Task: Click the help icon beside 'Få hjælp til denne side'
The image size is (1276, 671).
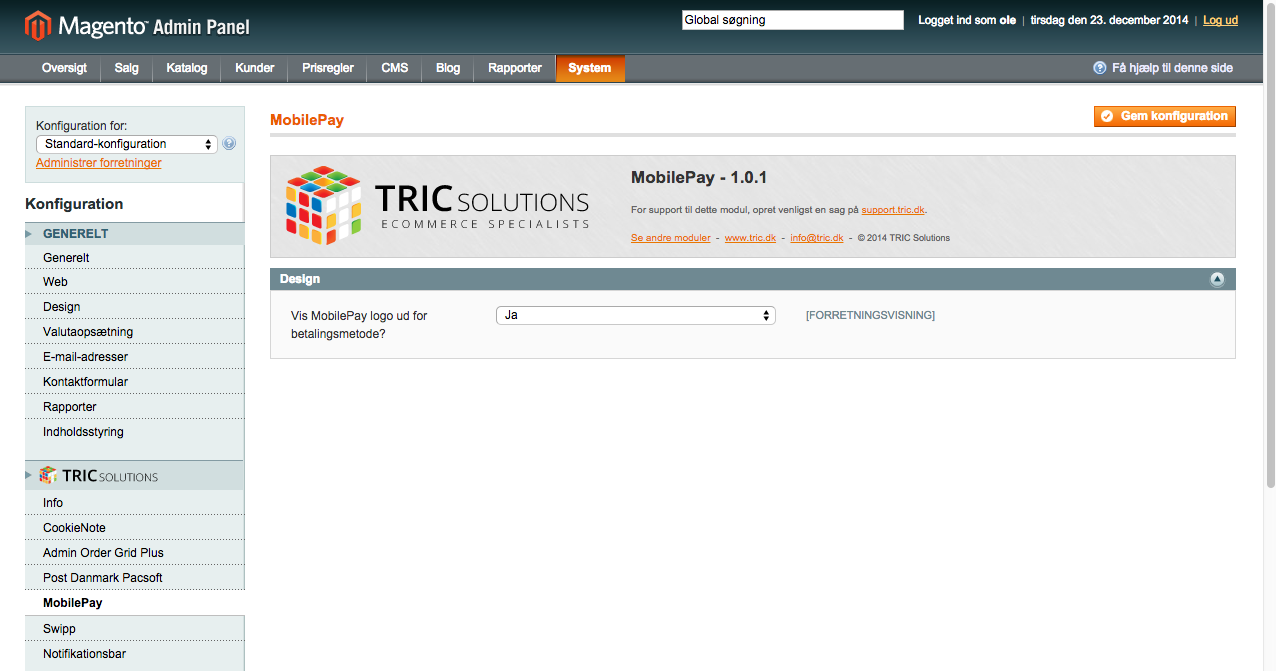Action: coord(1100,68)
